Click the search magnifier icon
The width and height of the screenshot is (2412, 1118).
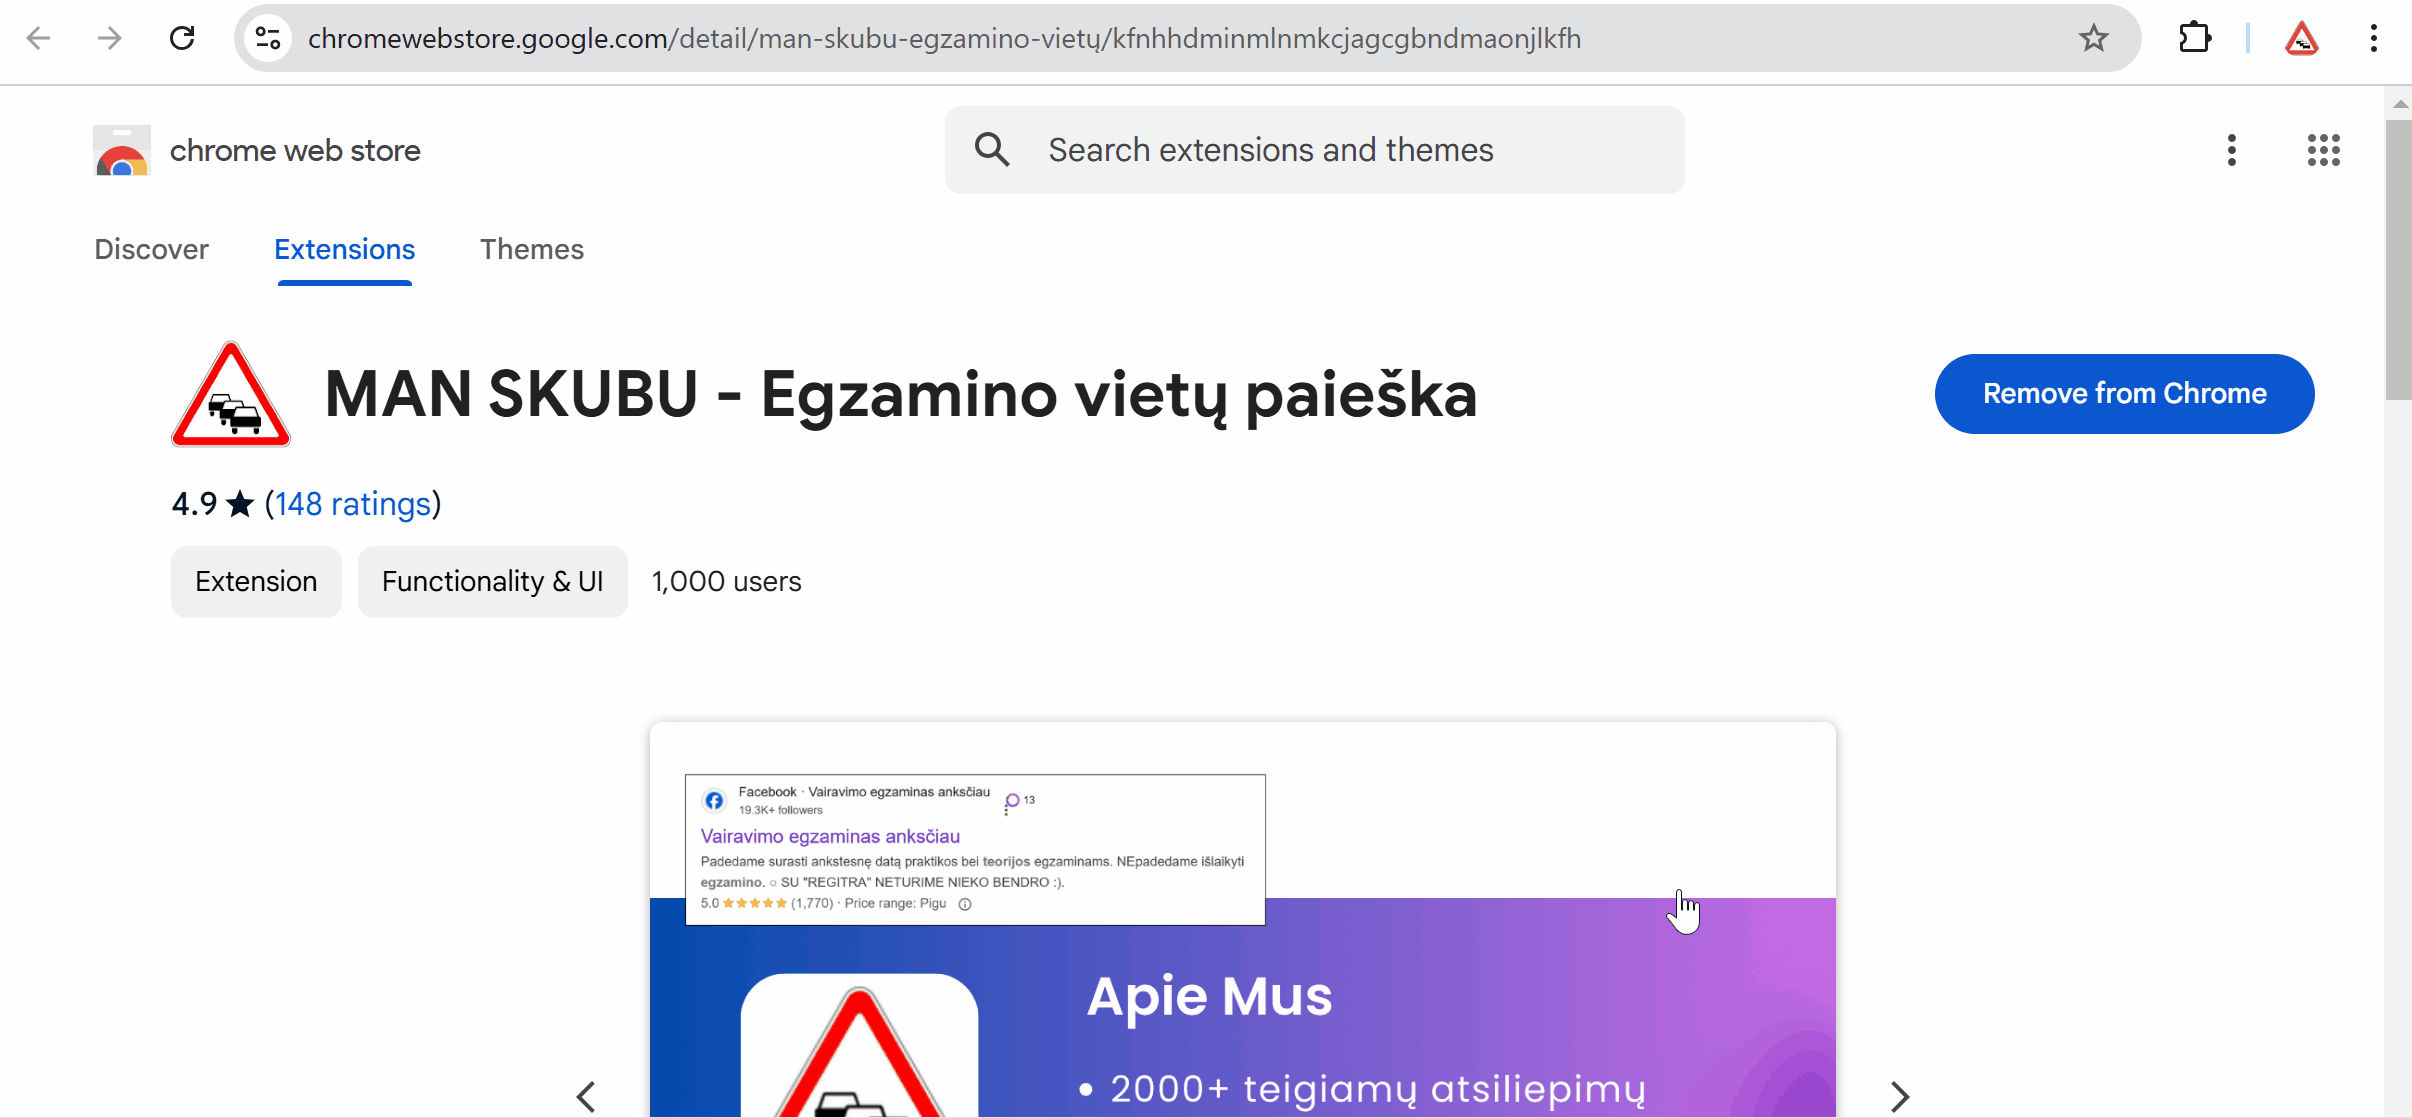coord(992,150)
